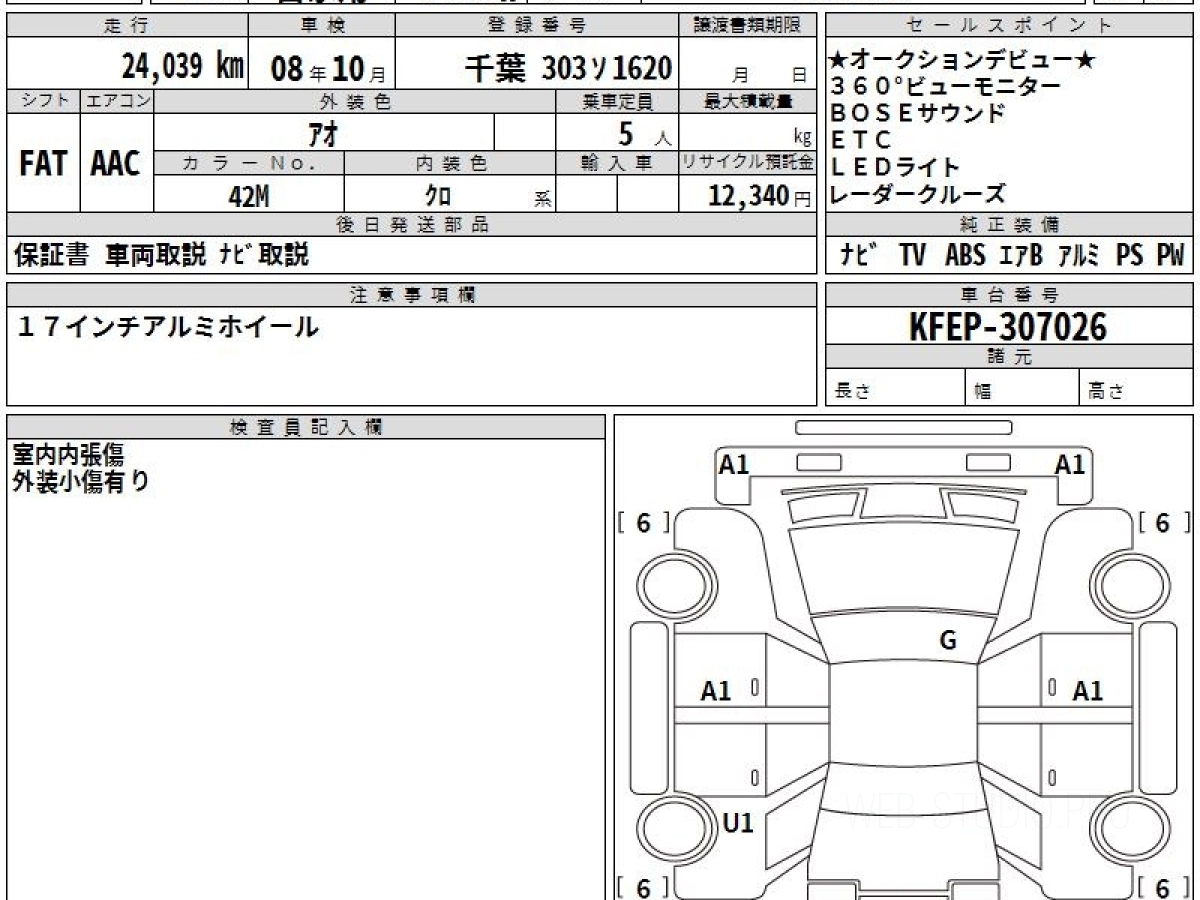Click the 外装色 header
This screenshot has width=1200, height=900.
pyautogui.click(x=355, y=101)
